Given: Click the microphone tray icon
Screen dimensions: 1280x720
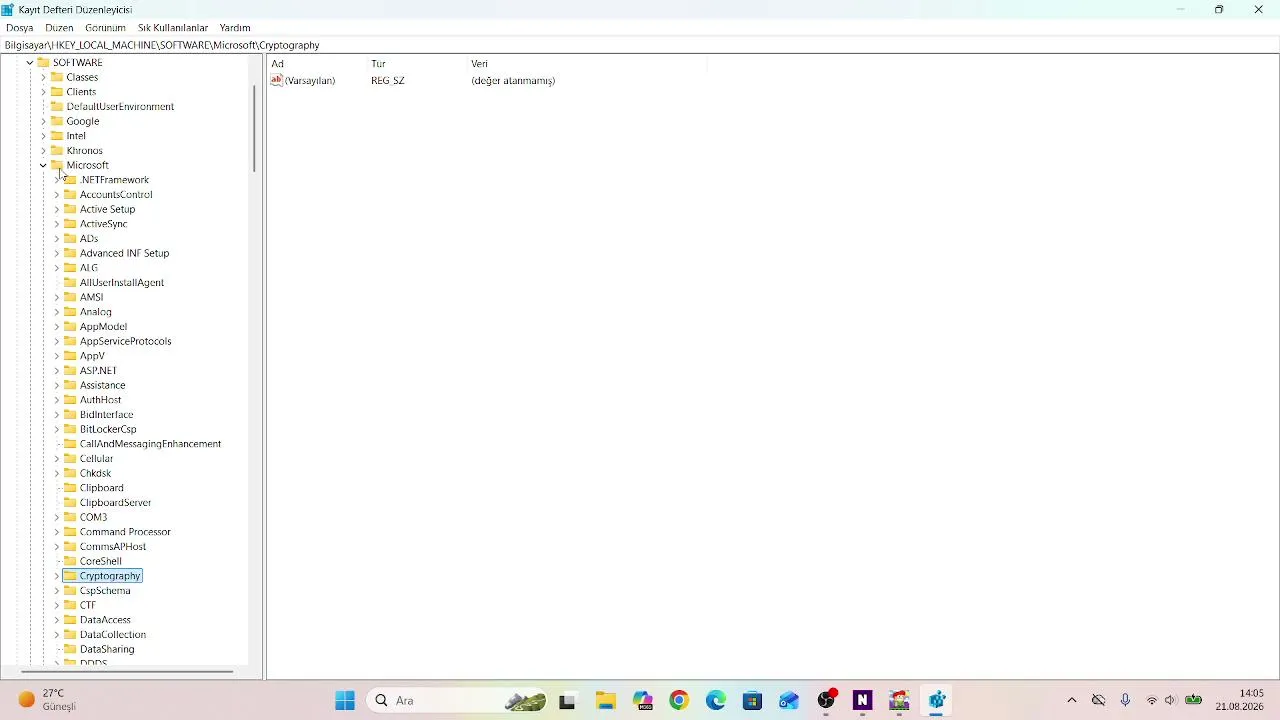Looking at the screenshot, I should (1125, 700).
